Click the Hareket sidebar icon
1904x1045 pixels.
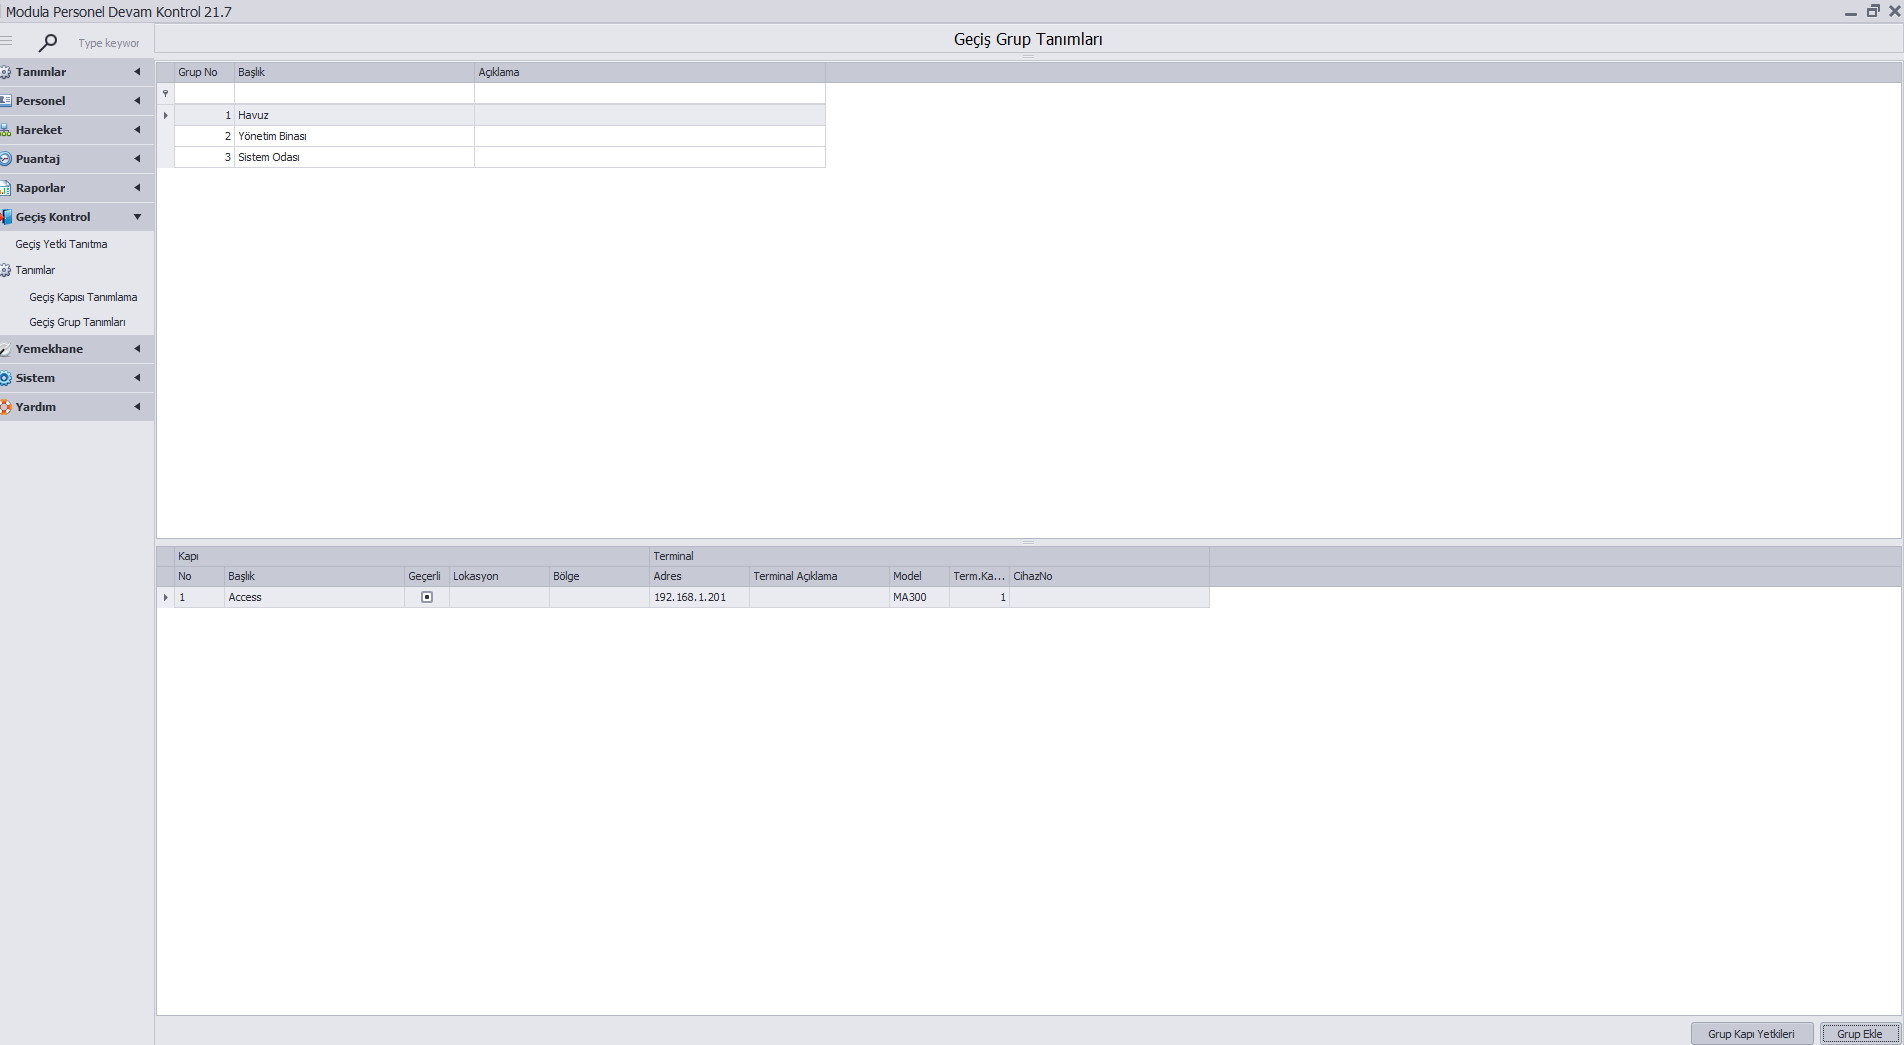coord(6,130)
